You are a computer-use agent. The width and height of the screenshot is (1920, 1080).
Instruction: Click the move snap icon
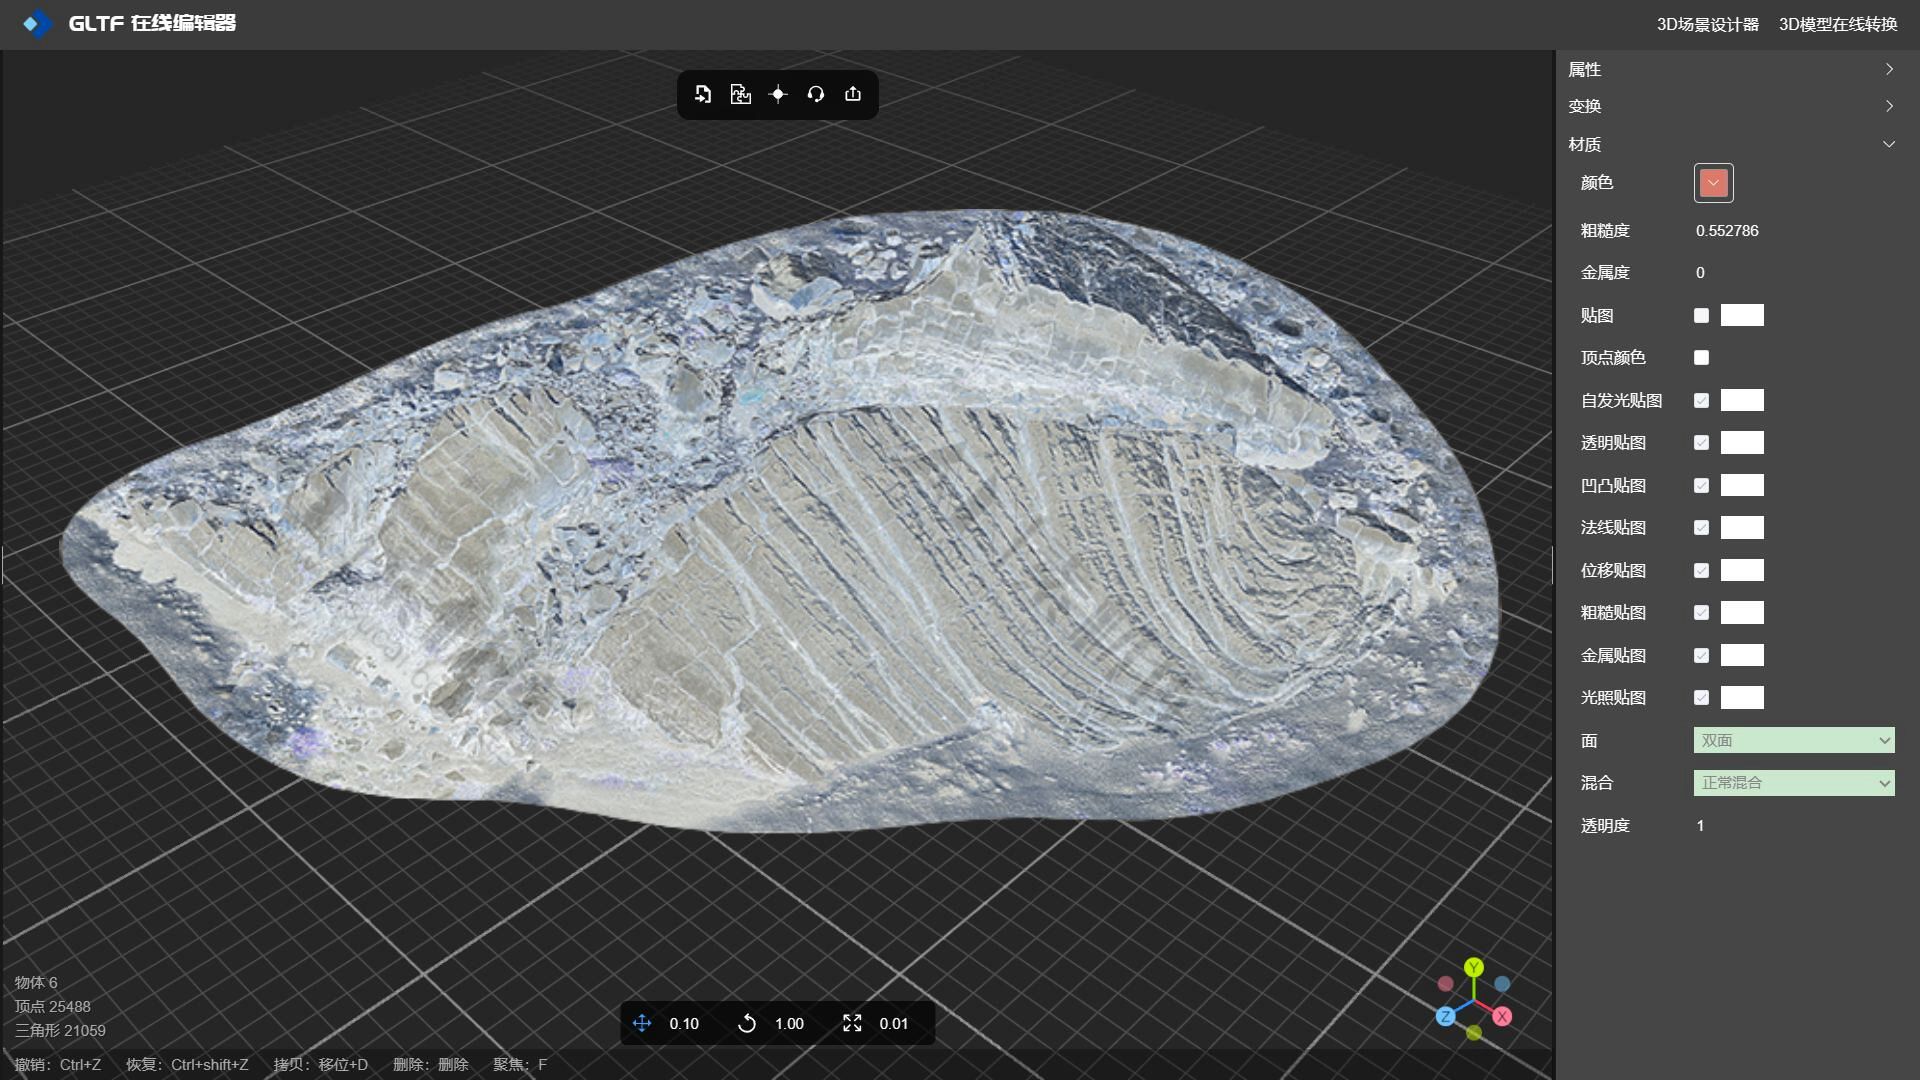click(642, 1023)
